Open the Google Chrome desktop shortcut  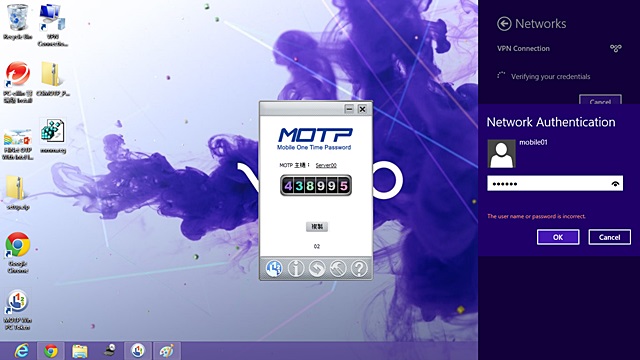(18, 253)
